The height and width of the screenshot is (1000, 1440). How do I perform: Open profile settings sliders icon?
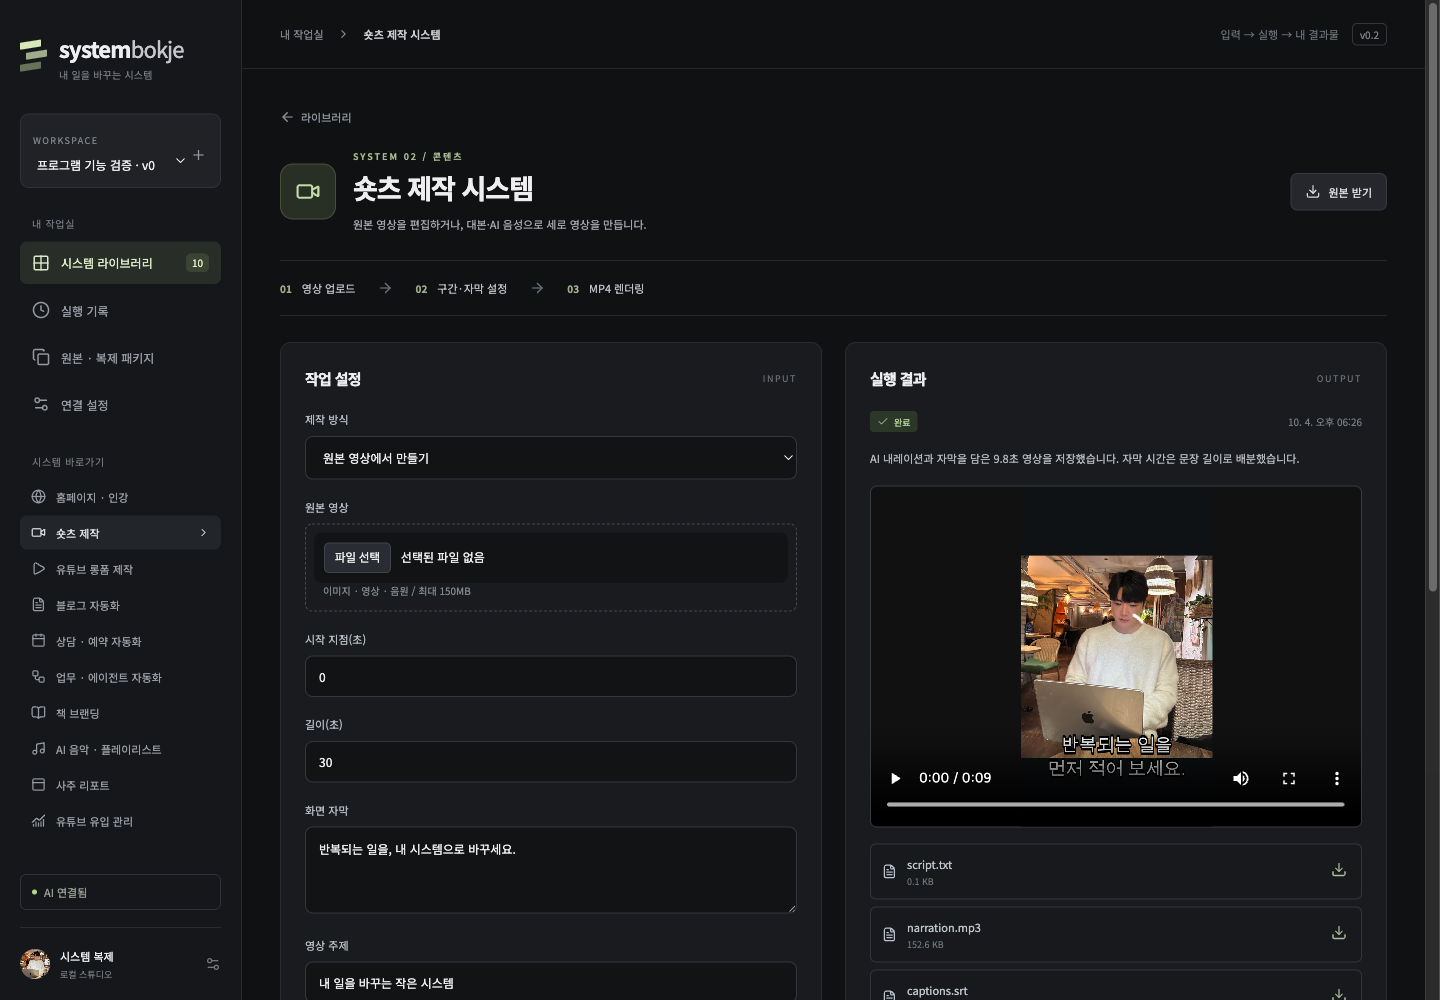pos(213,964)
